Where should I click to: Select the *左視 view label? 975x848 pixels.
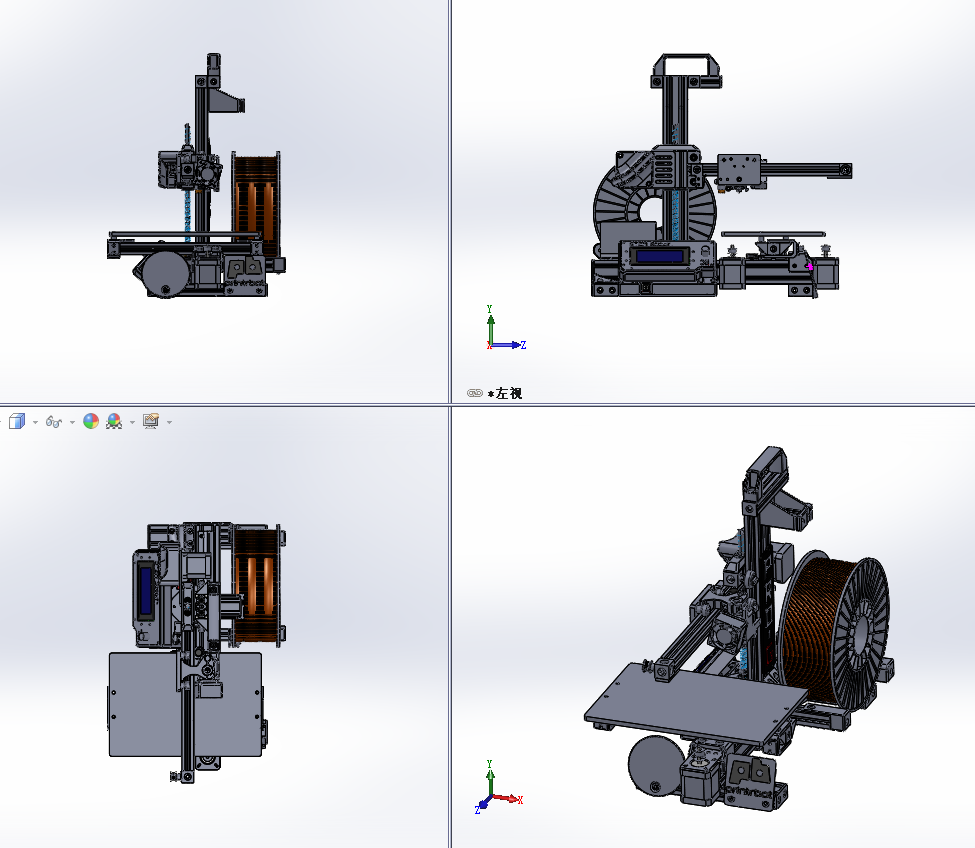[505, 394]
